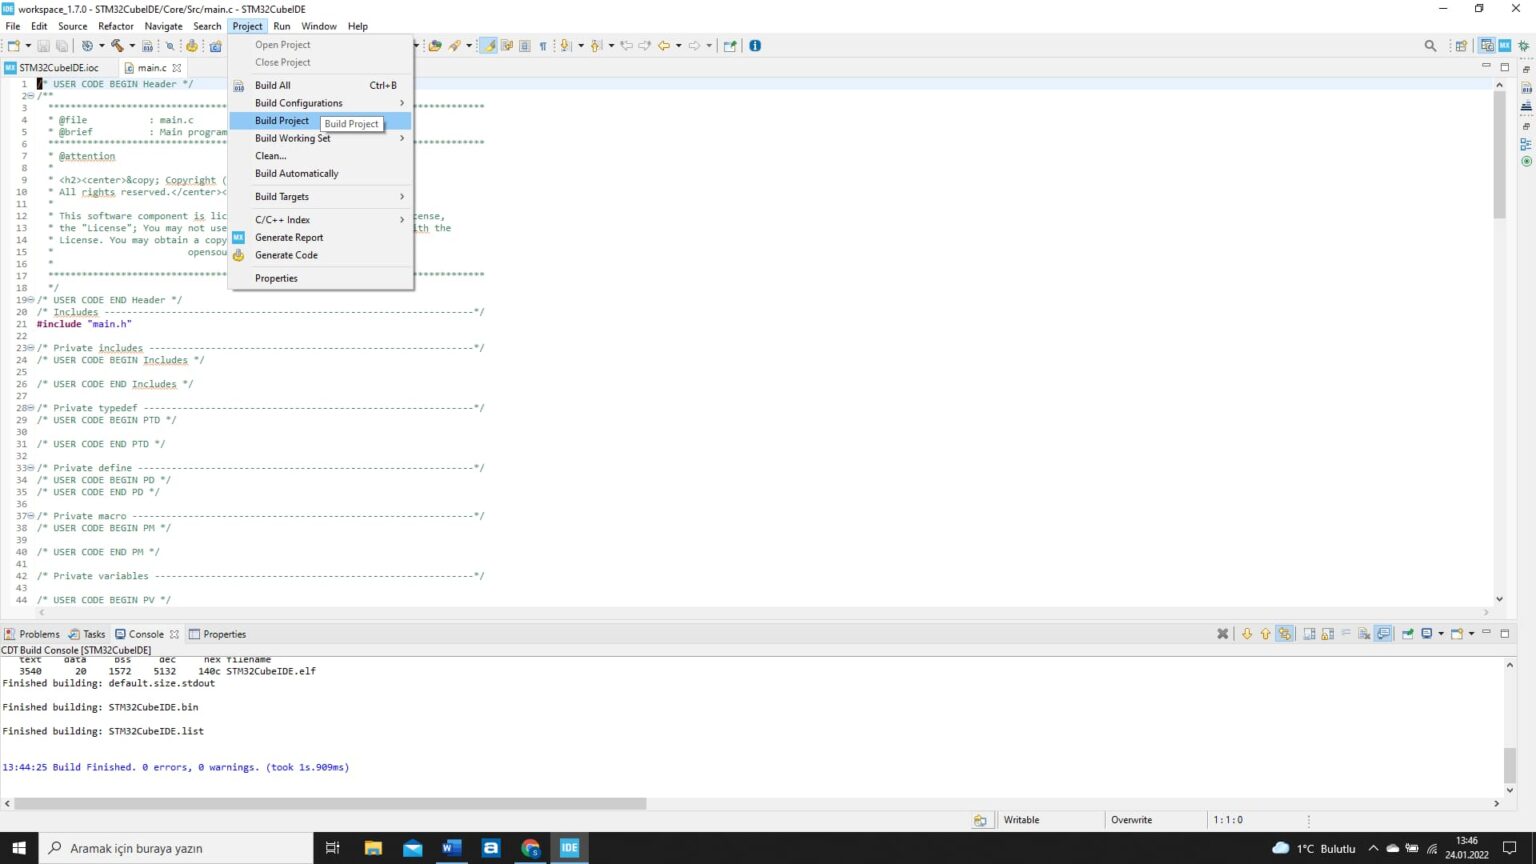
Task: Open the Device Configuration Tool perspective (MX)
Action: tap(1504, 46)
